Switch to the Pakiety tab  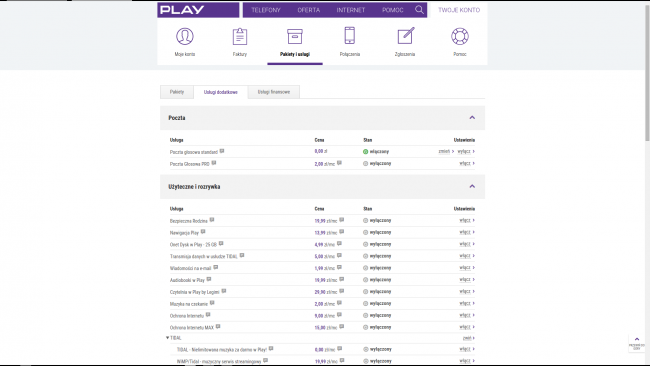pyautogui.click(x=177, y=92)
